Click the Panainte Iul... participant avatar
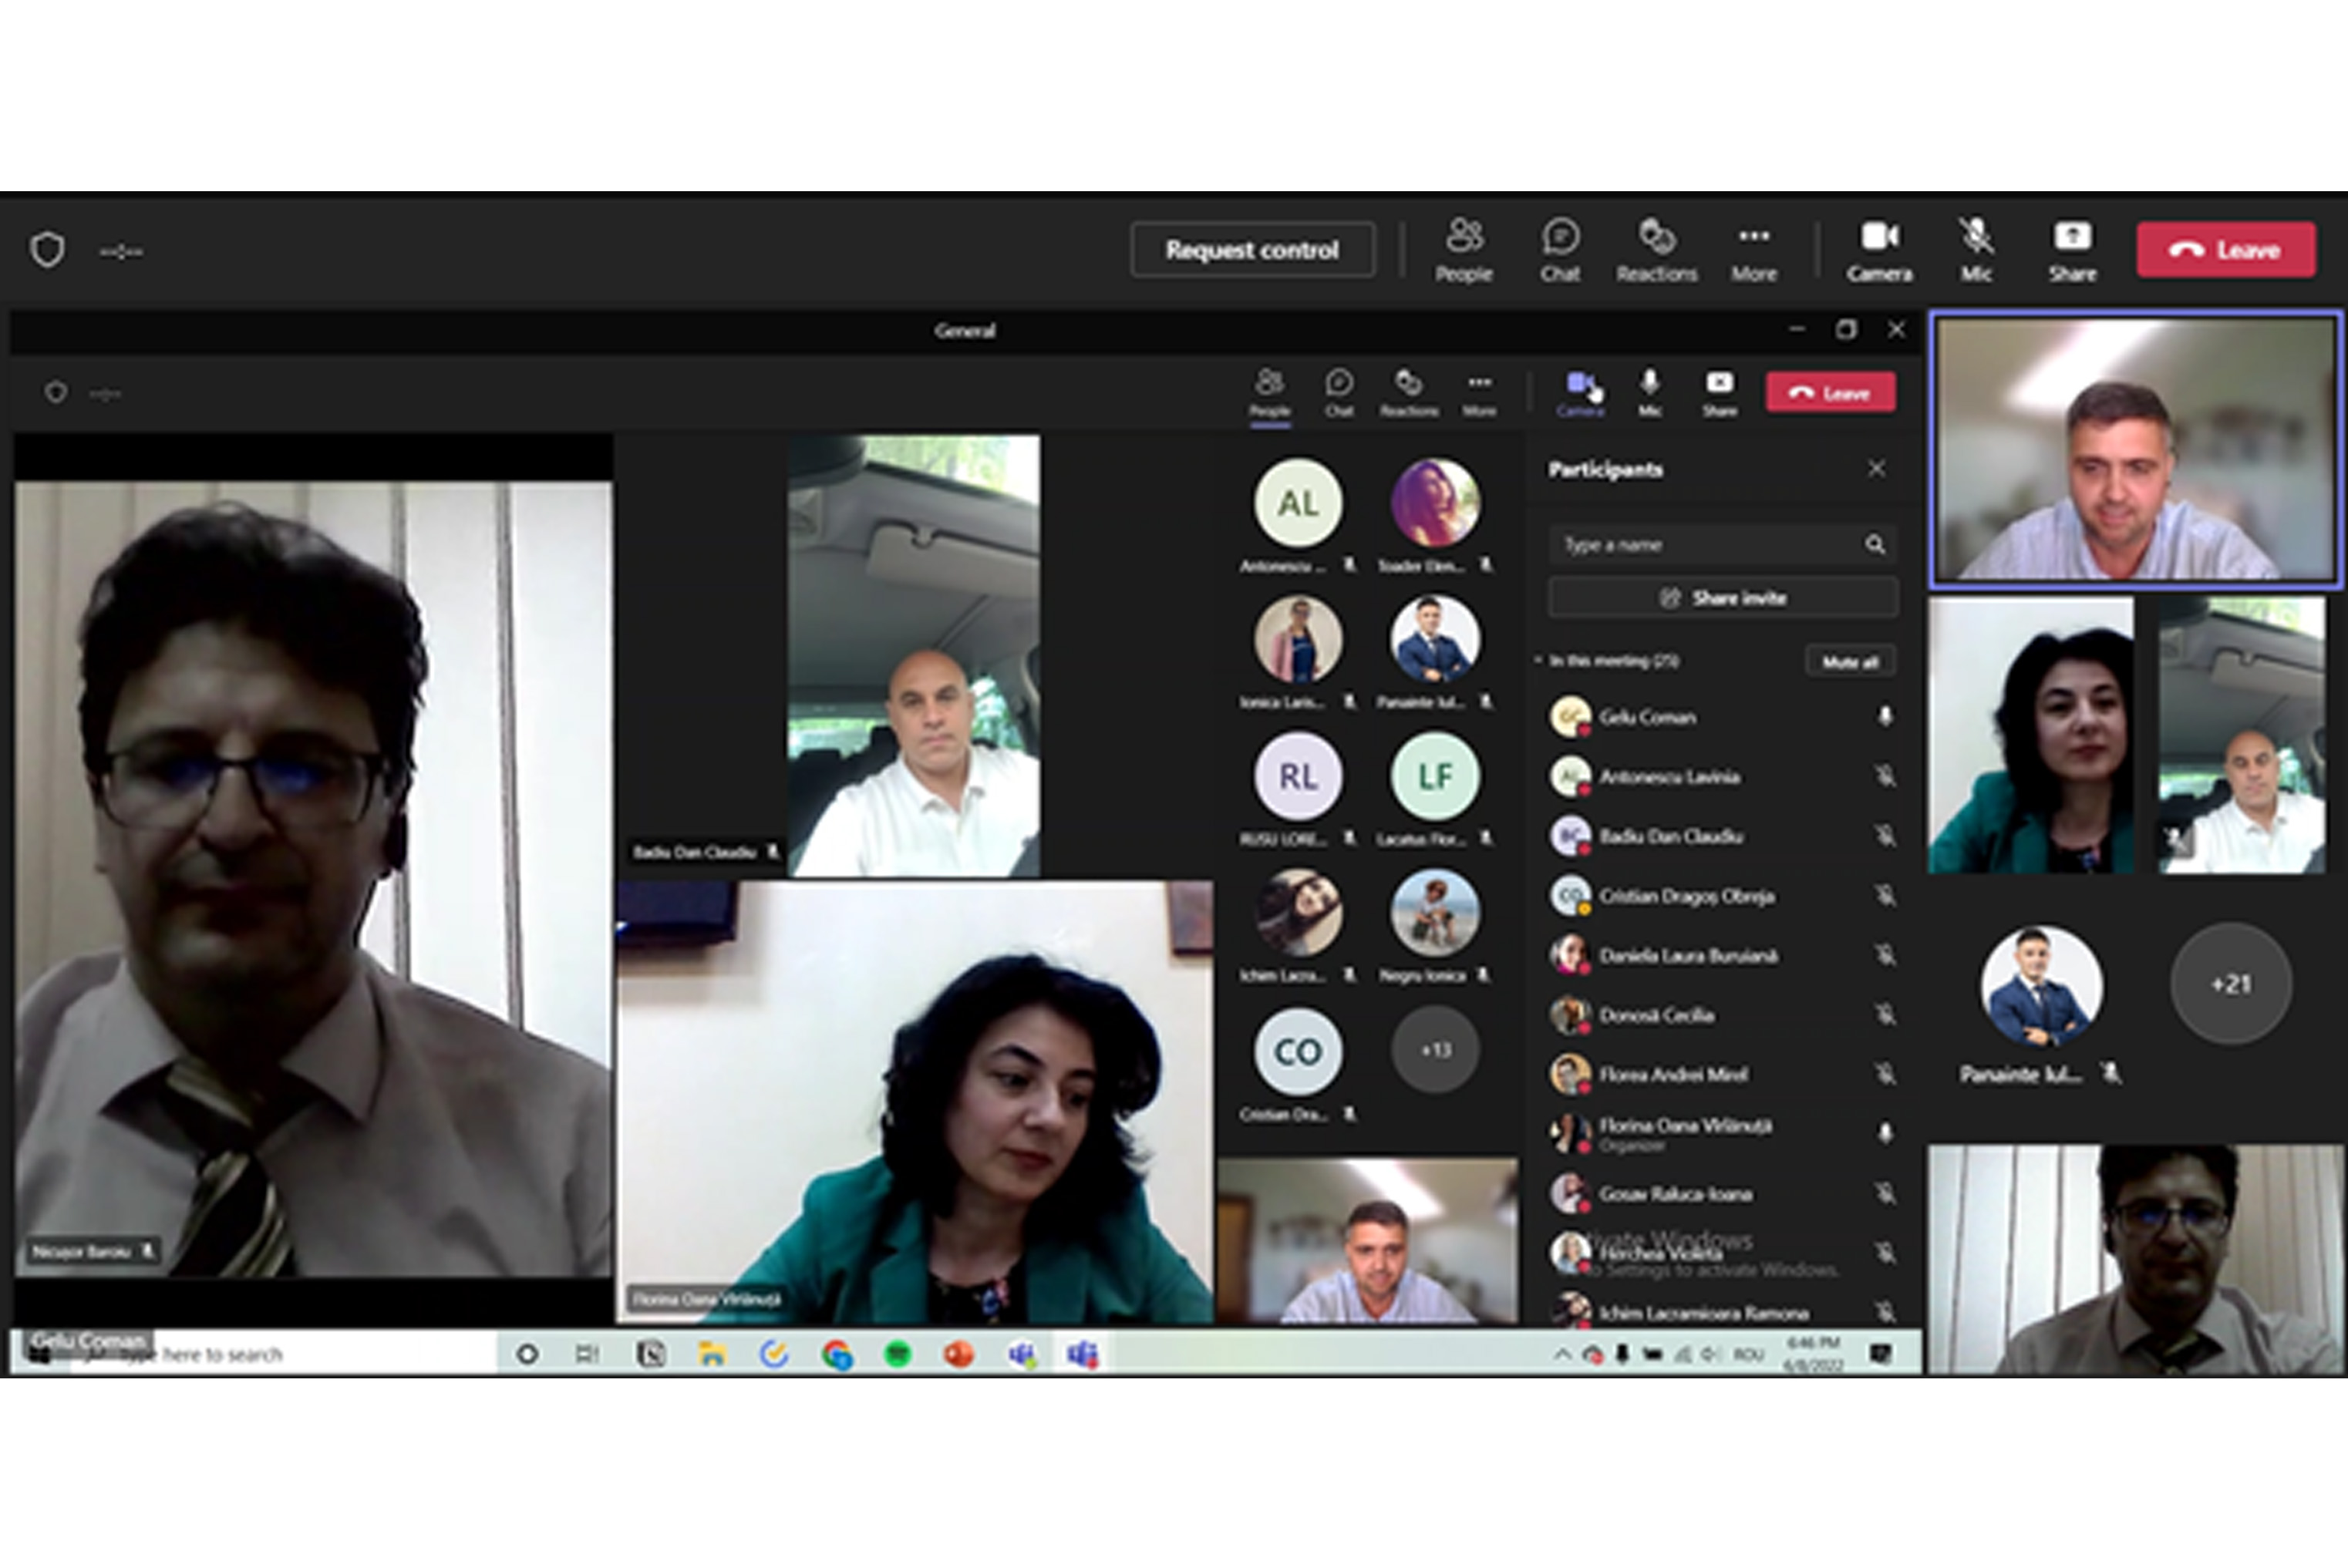 tap(2040, 986)
